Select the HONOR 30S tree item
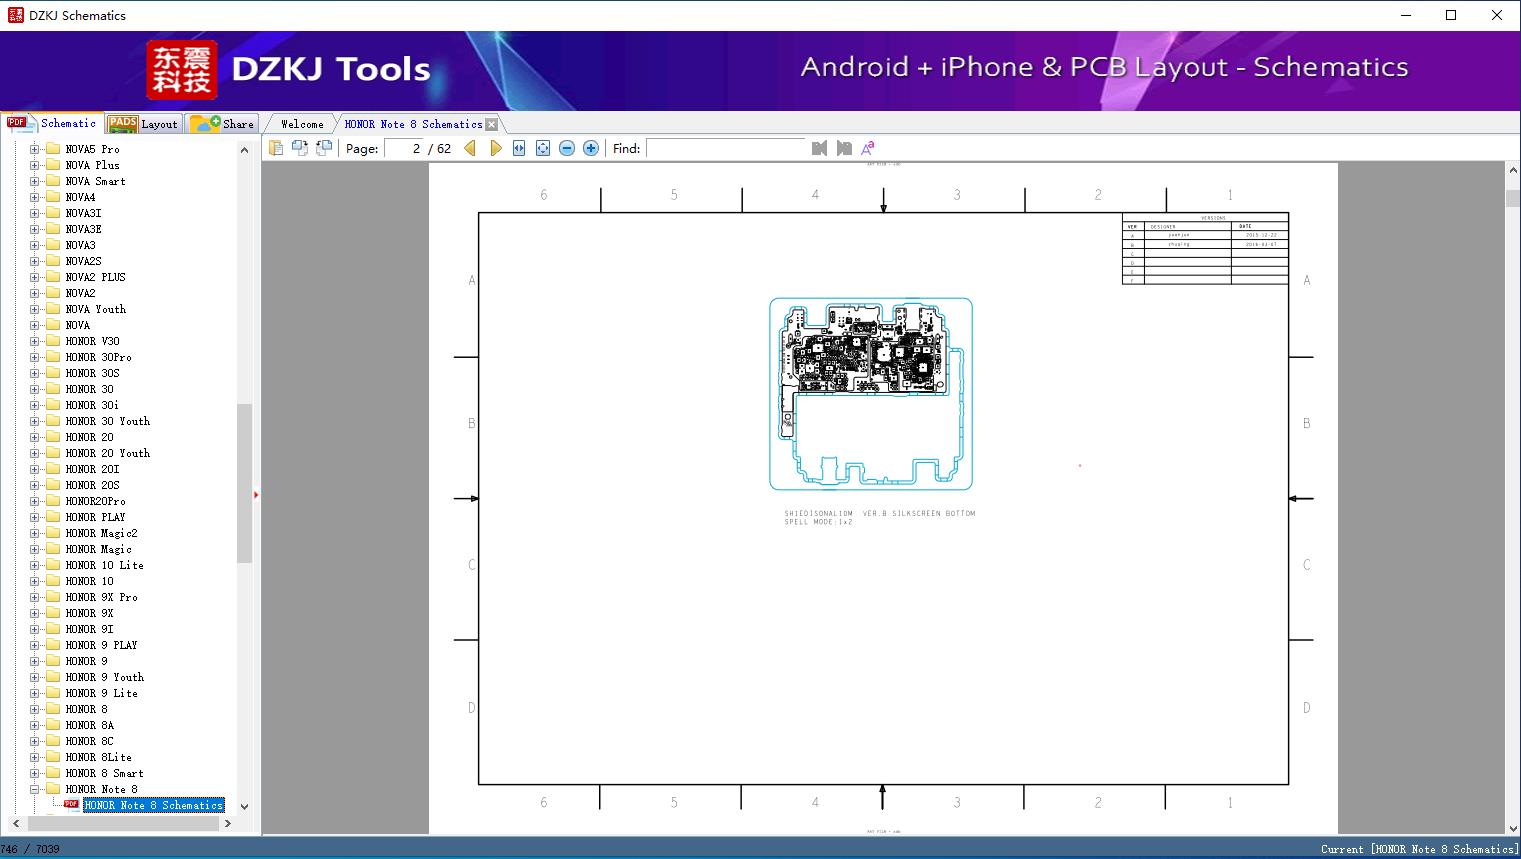 [x=92, y=373]
